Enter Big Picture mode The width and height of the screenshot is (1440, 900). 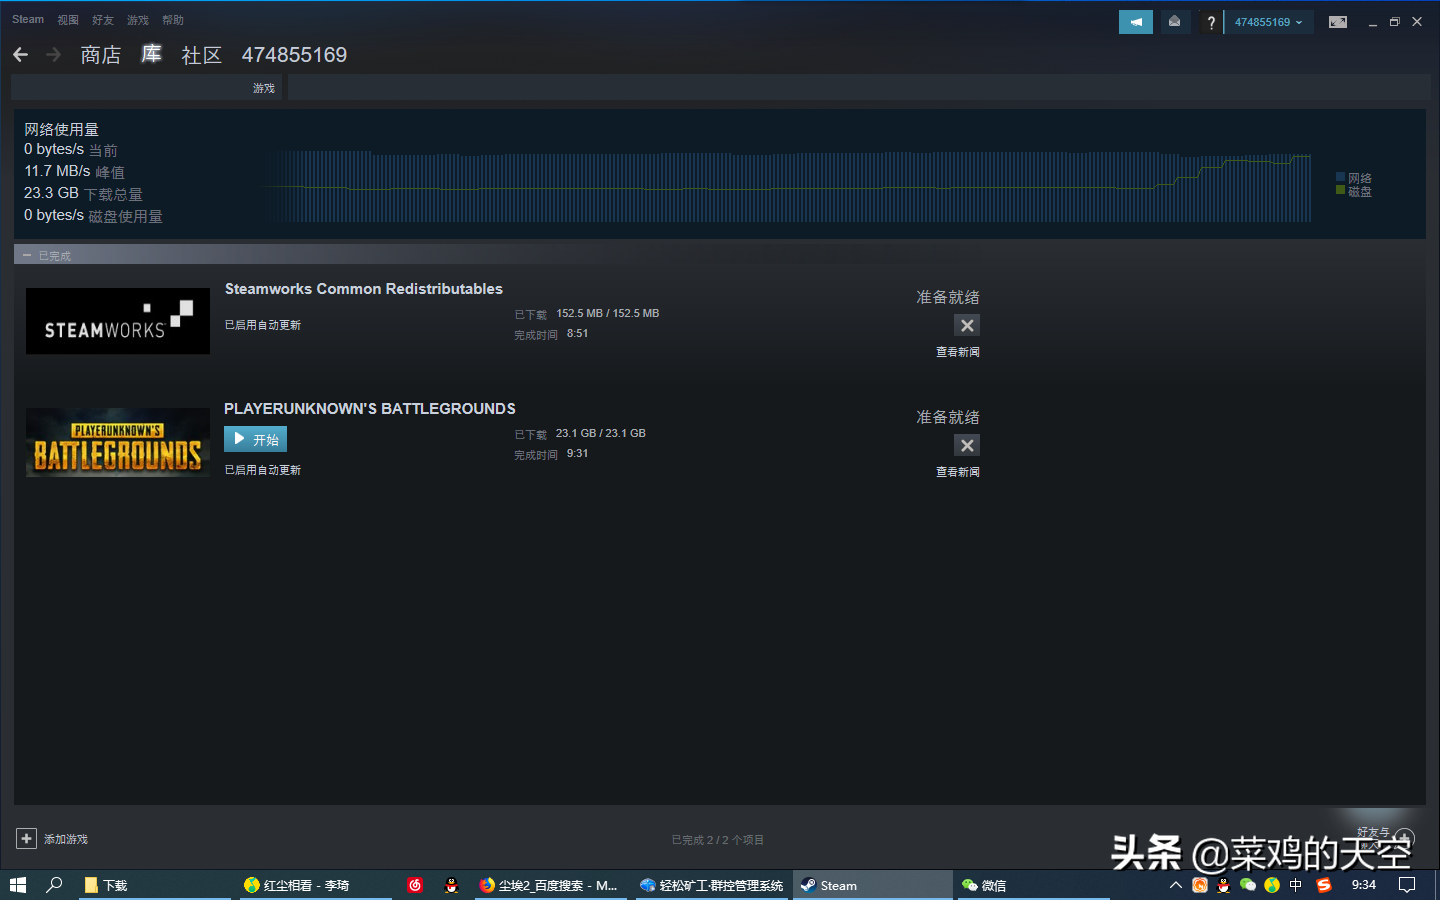click(x=1338, y=22)
